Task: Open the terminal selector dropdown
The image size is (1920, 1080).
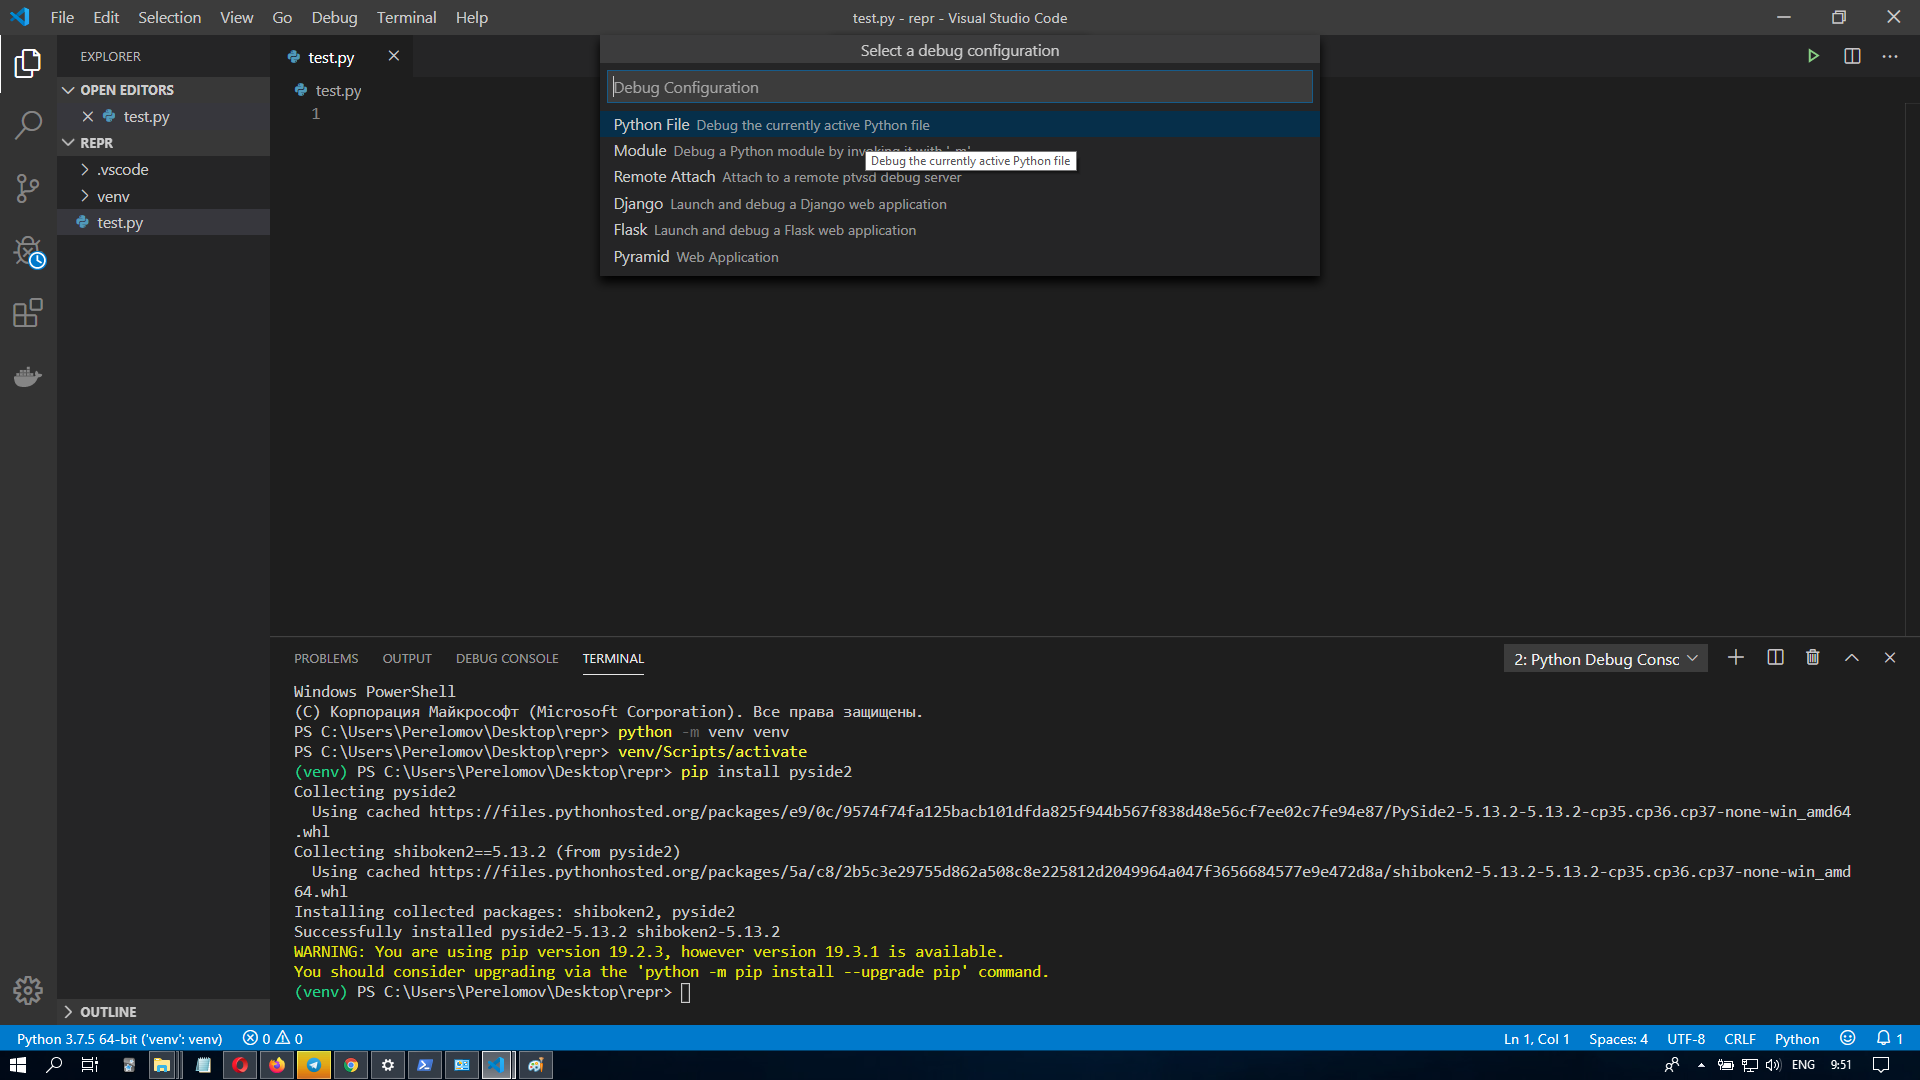Action: (x=1605, y=659)
